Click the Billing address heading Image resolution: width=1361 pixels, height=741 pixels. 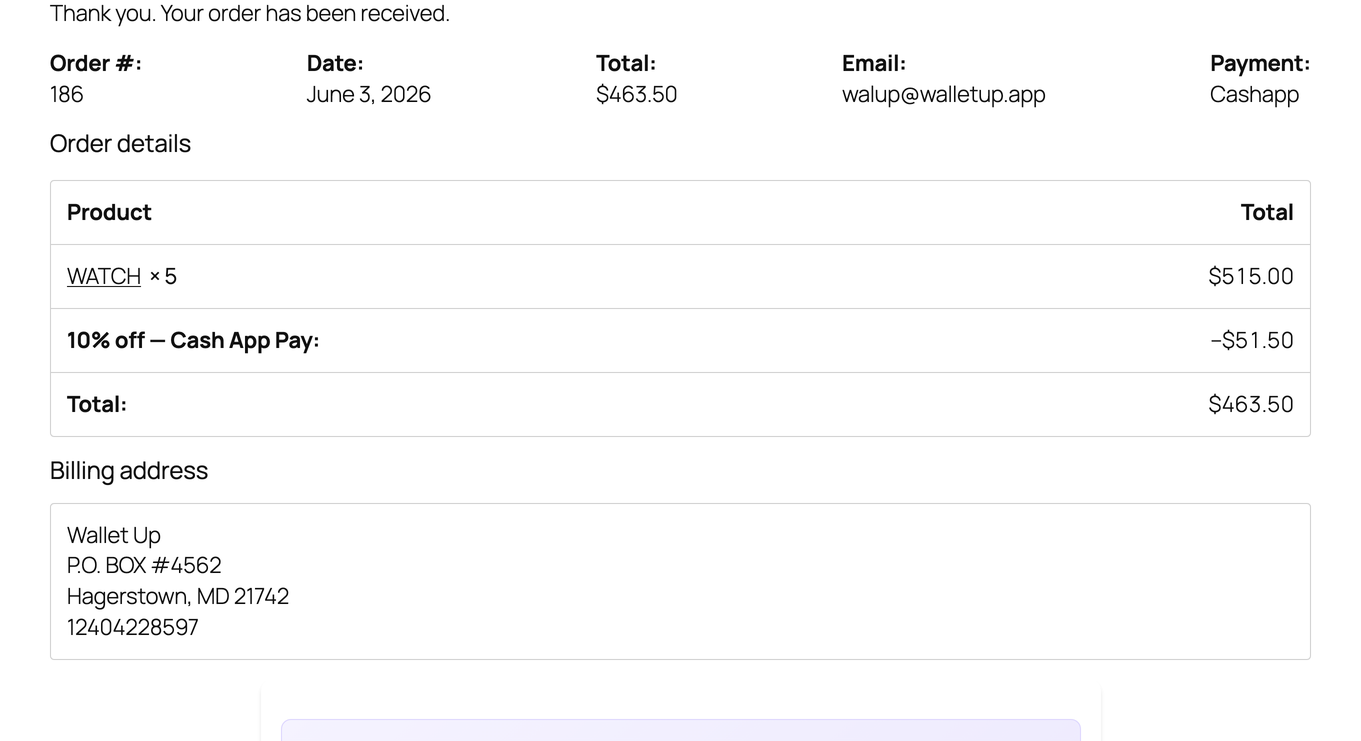(129, 471)
